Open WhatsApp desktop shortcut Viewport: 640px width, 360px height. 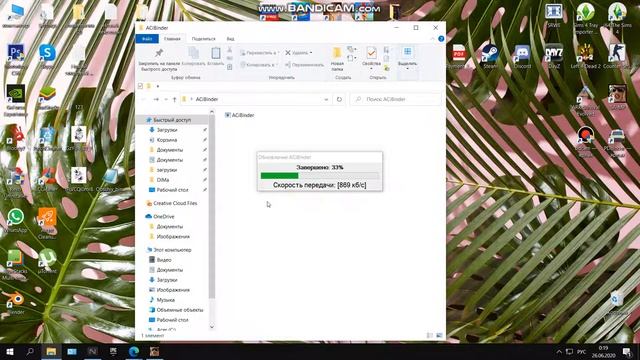tap(16, 219)
